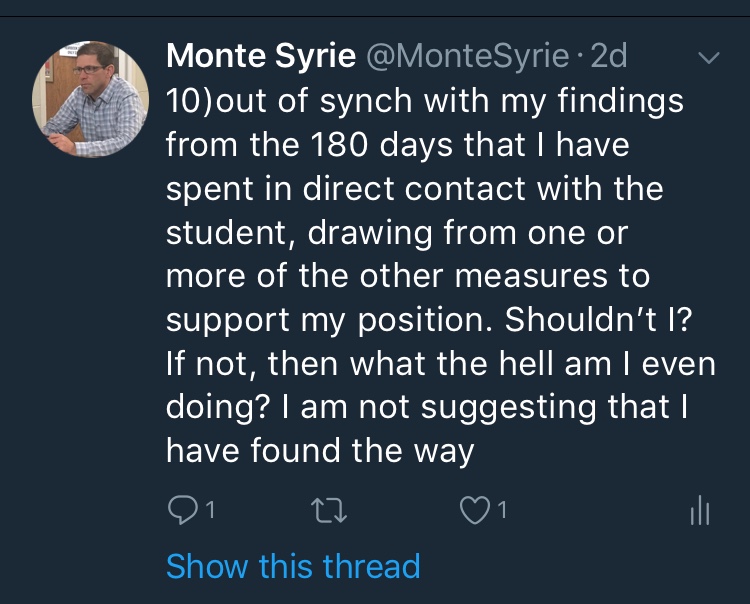Click the like count number beside the heart
This screenshot has width=750, height=604.
tap(502, 512)
